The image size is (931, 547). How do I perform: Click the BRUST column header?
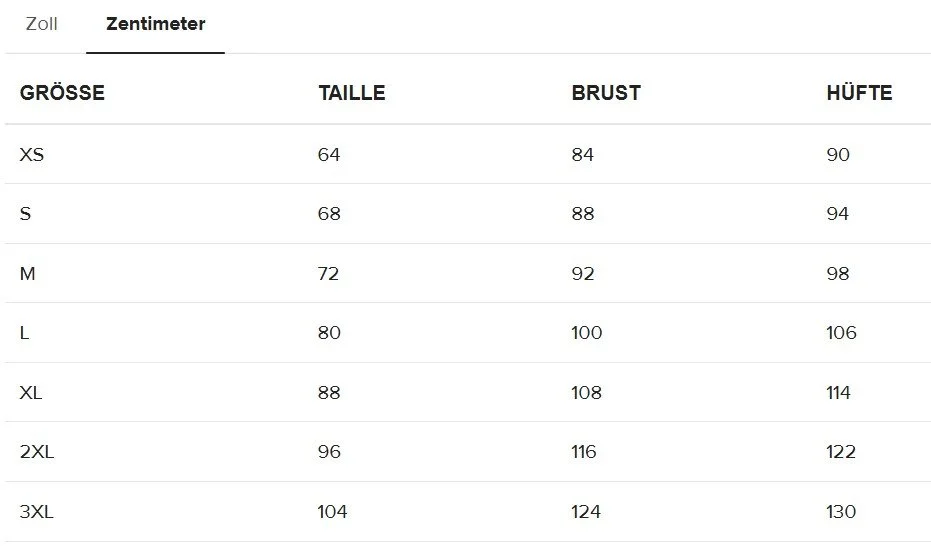click(606, 93)
